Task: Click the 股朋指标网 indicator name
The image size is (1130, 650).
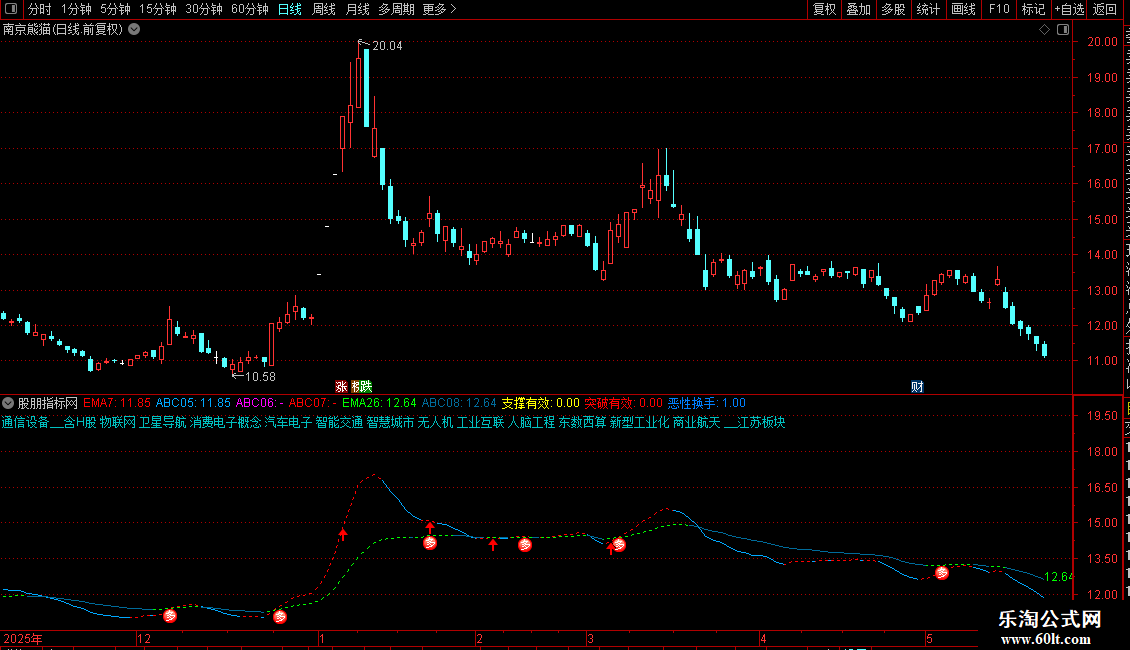Action: point(48,403)
